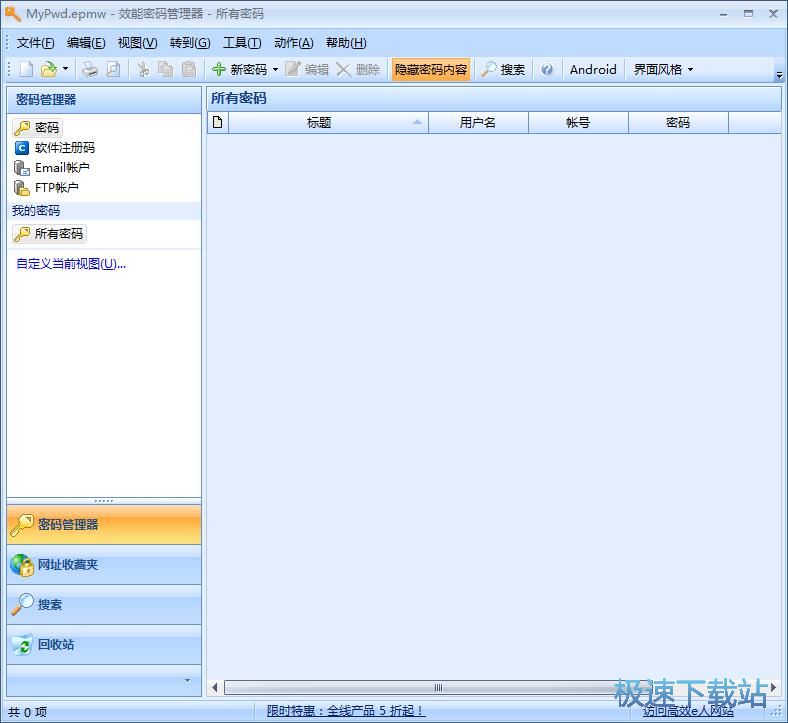Screen dimensions: 788x723
Task: Expand the open folder dropdown arrow
Action: (65, 70)
